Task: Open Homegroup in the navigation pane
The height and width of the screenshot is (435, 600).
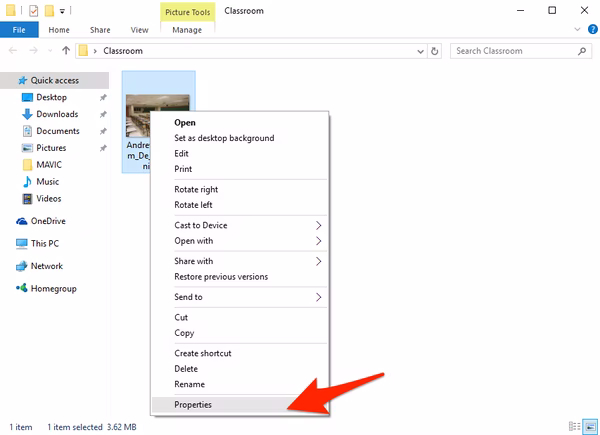Action: tap(53, 288)
